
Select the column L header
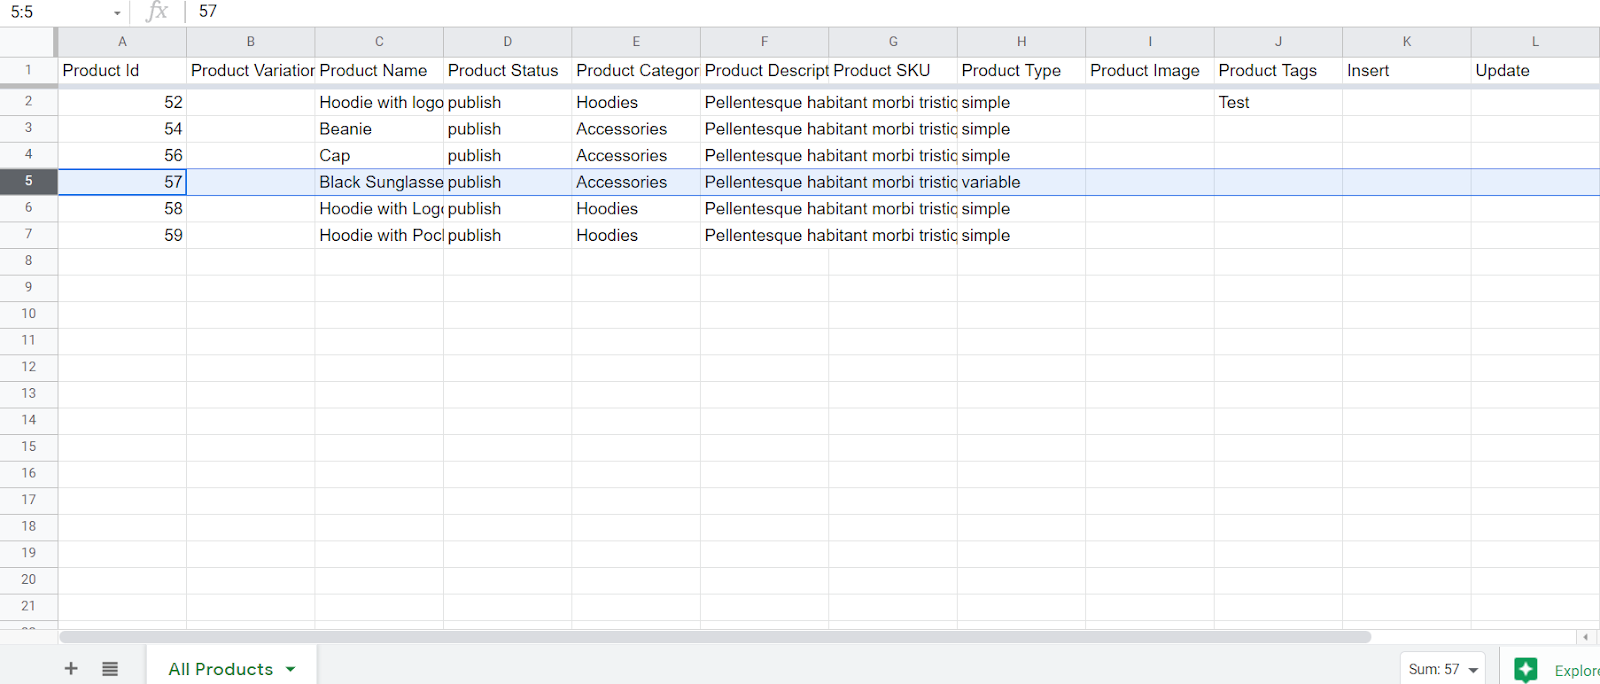coord(1535,42)
